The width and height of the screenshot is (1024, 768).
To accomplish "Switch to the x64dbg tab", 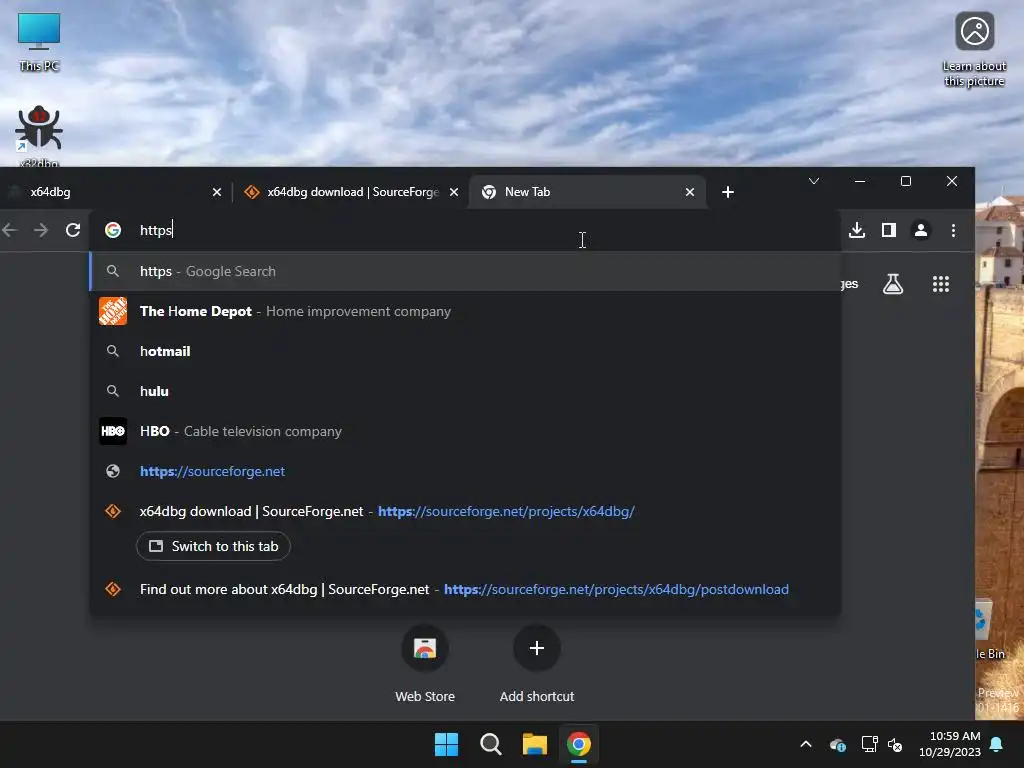I will [111, 192].
